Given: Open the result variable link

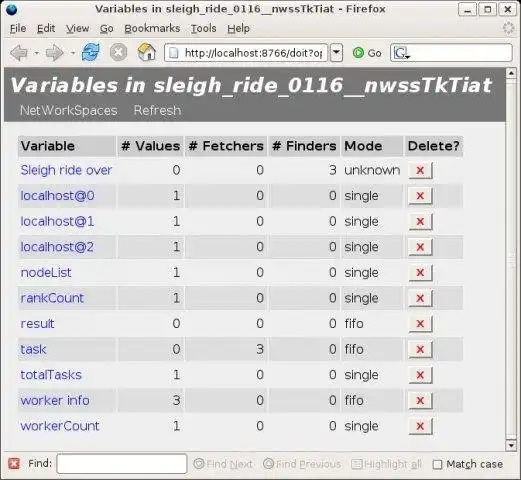Looking at the screenshot, I should pyautogui.click(x=37, y=324).
